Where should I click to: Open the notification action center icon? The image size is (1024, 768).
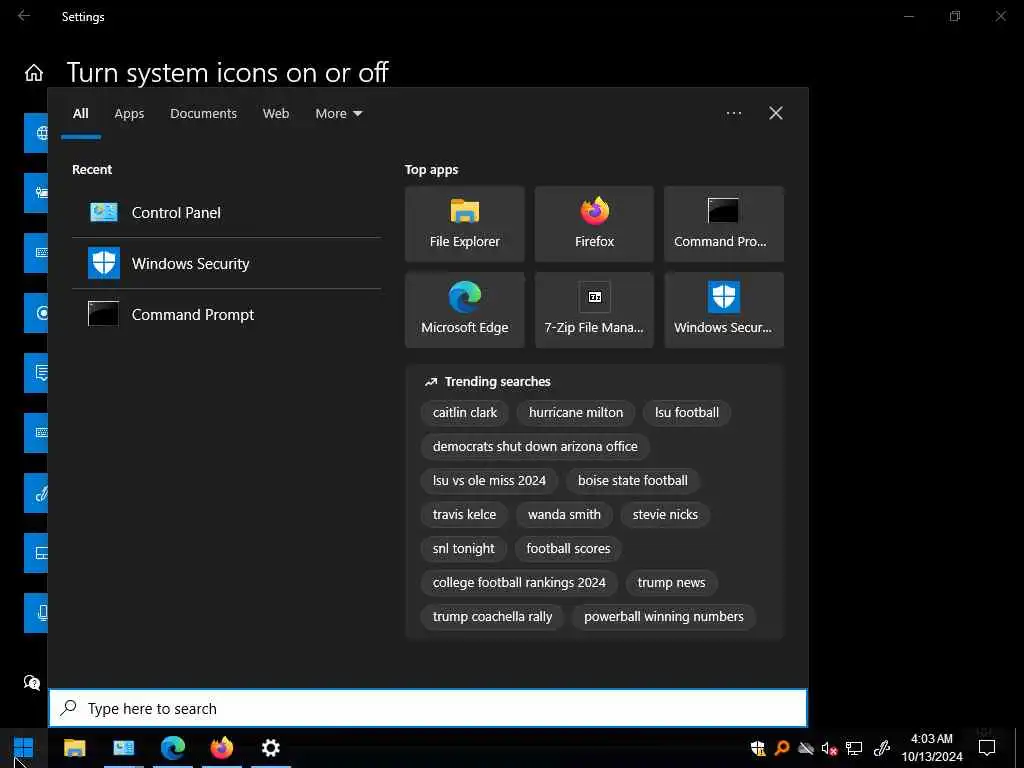pyautogui.click(x=987, y=748)
